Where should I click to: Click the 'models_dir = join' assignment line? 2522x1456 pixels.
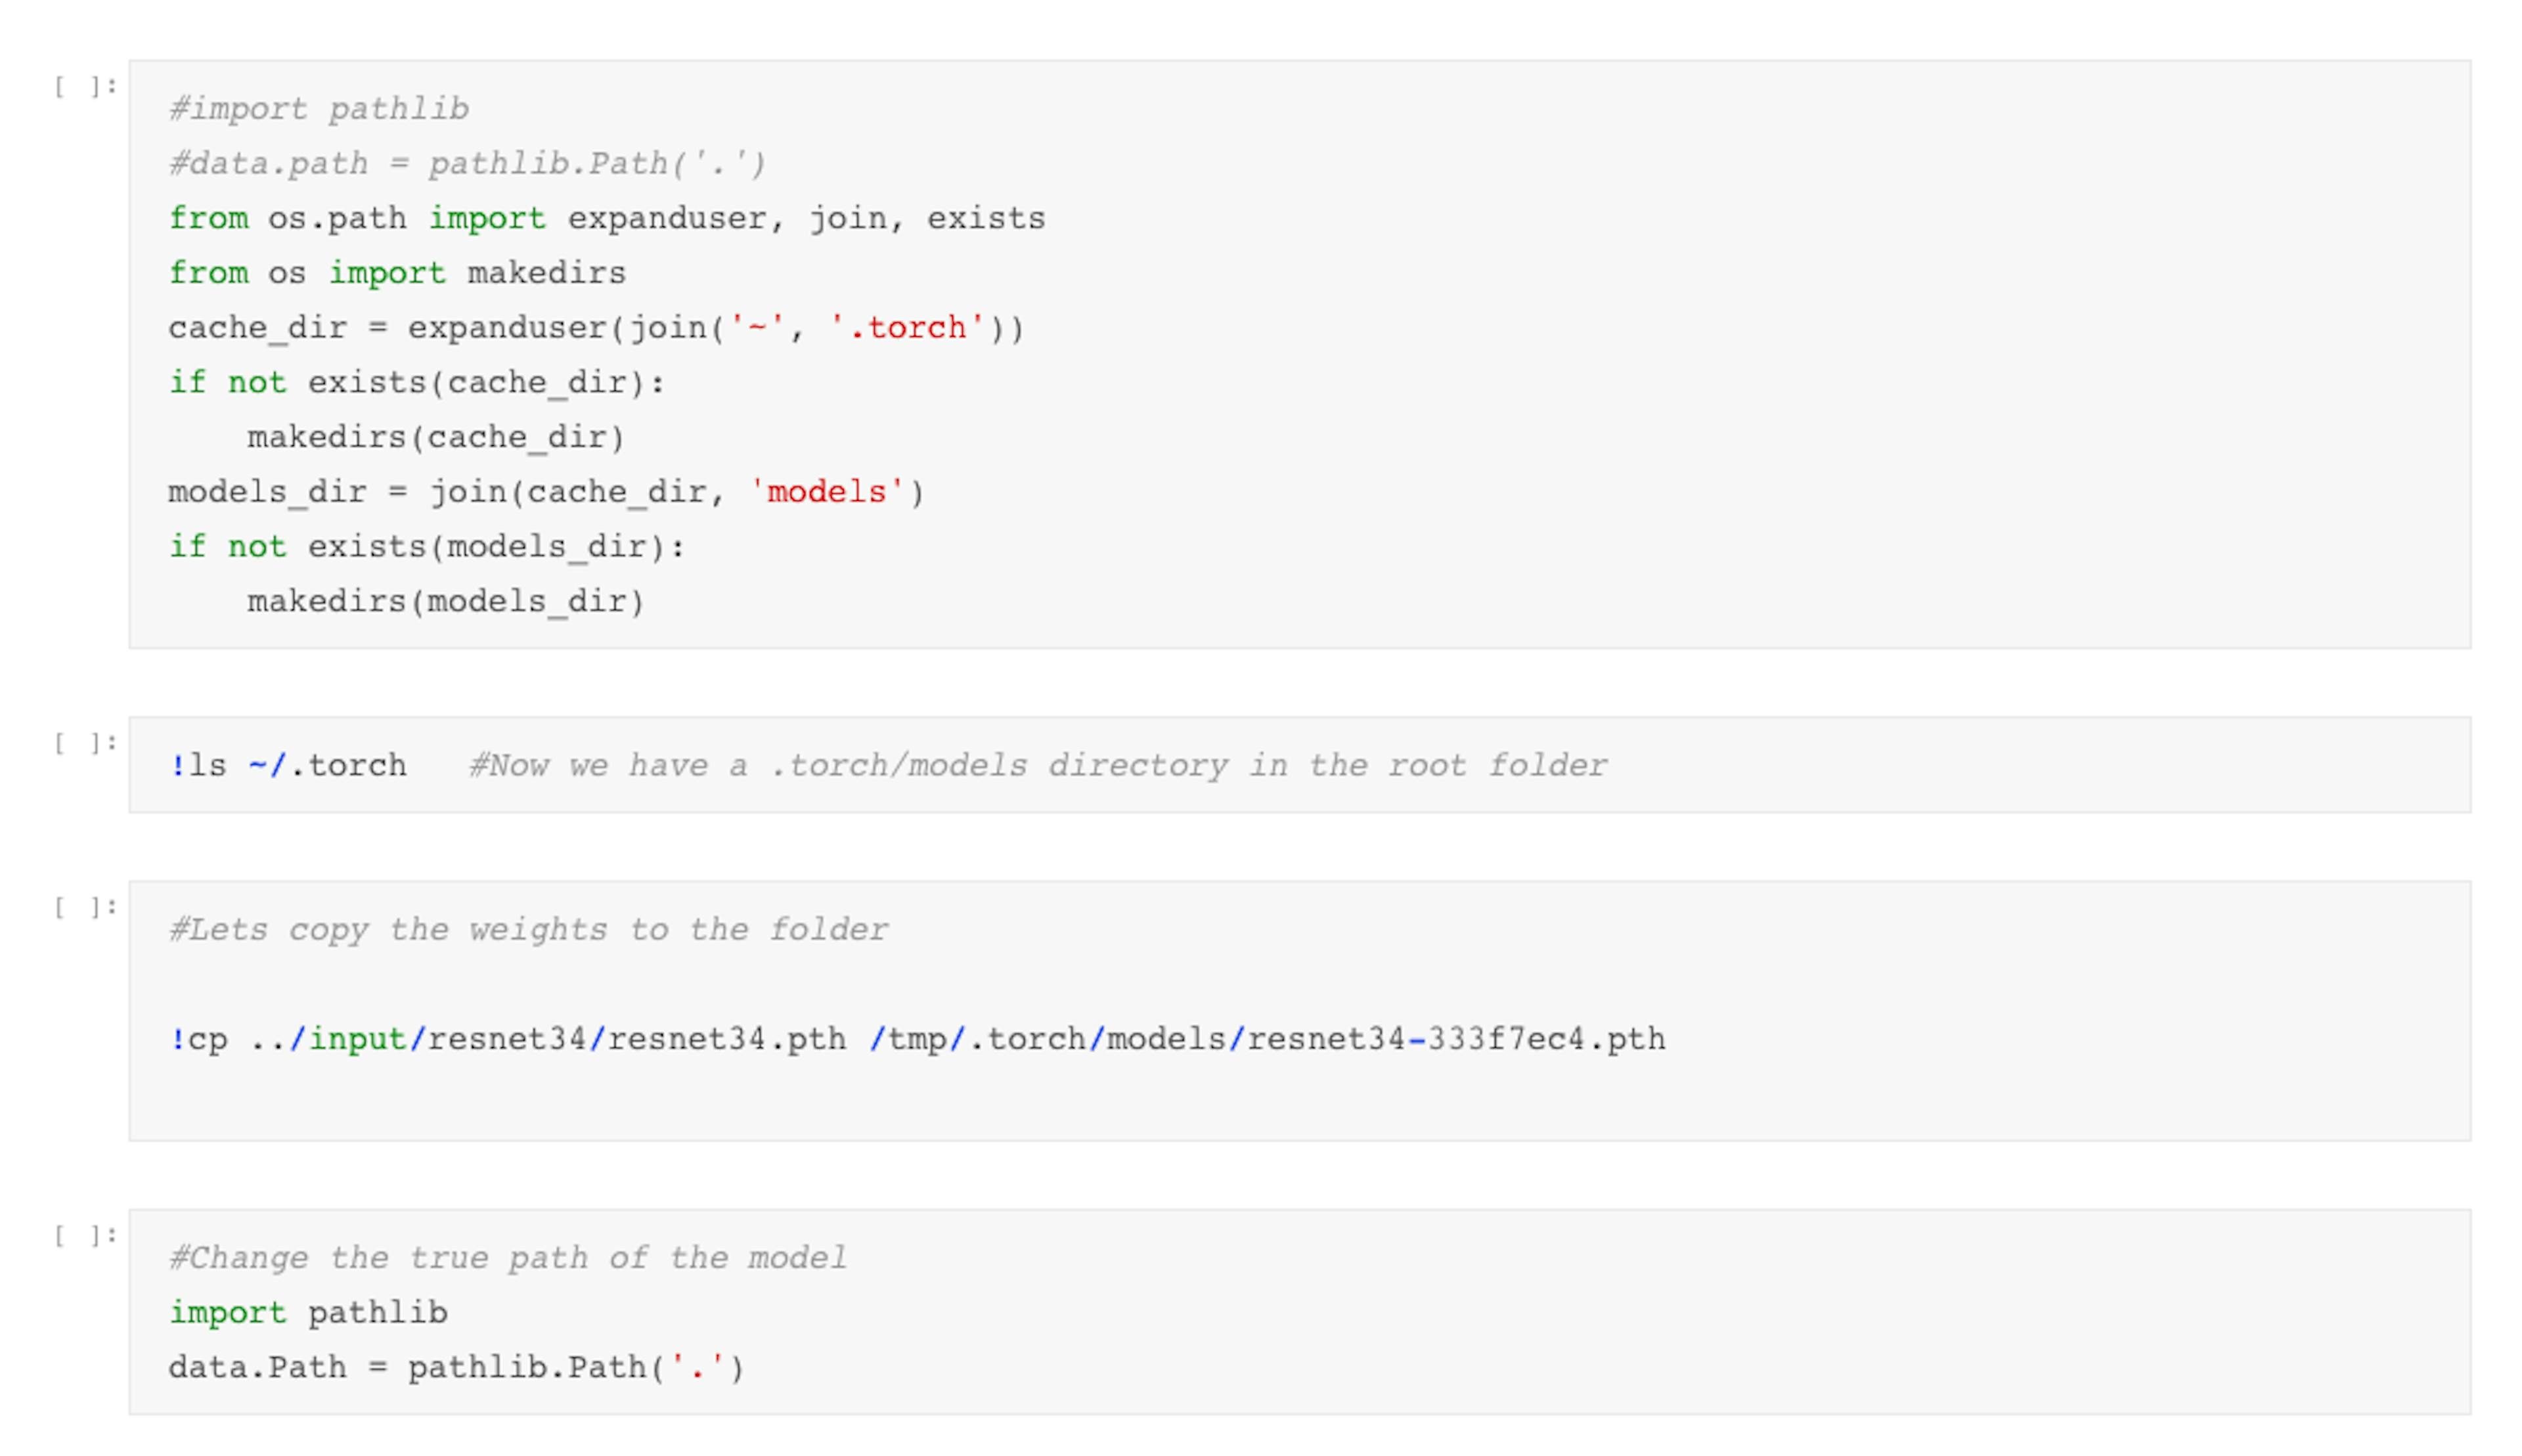[x=545, y=492]
